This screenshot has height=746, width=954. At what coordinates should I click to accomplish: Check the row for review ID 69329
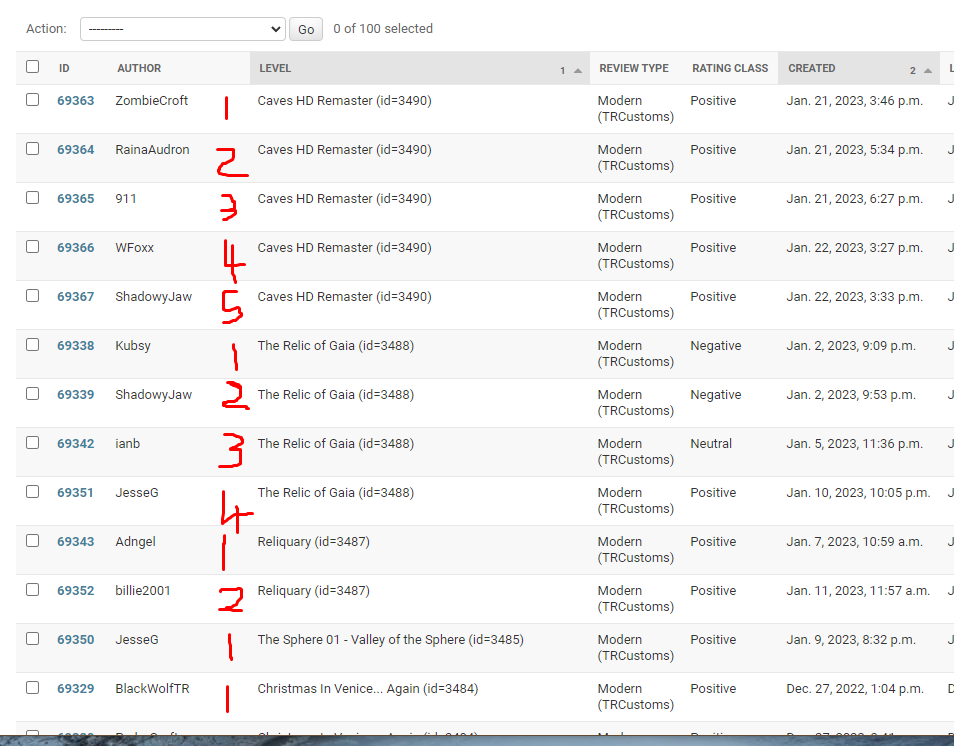tap(31, 688)
